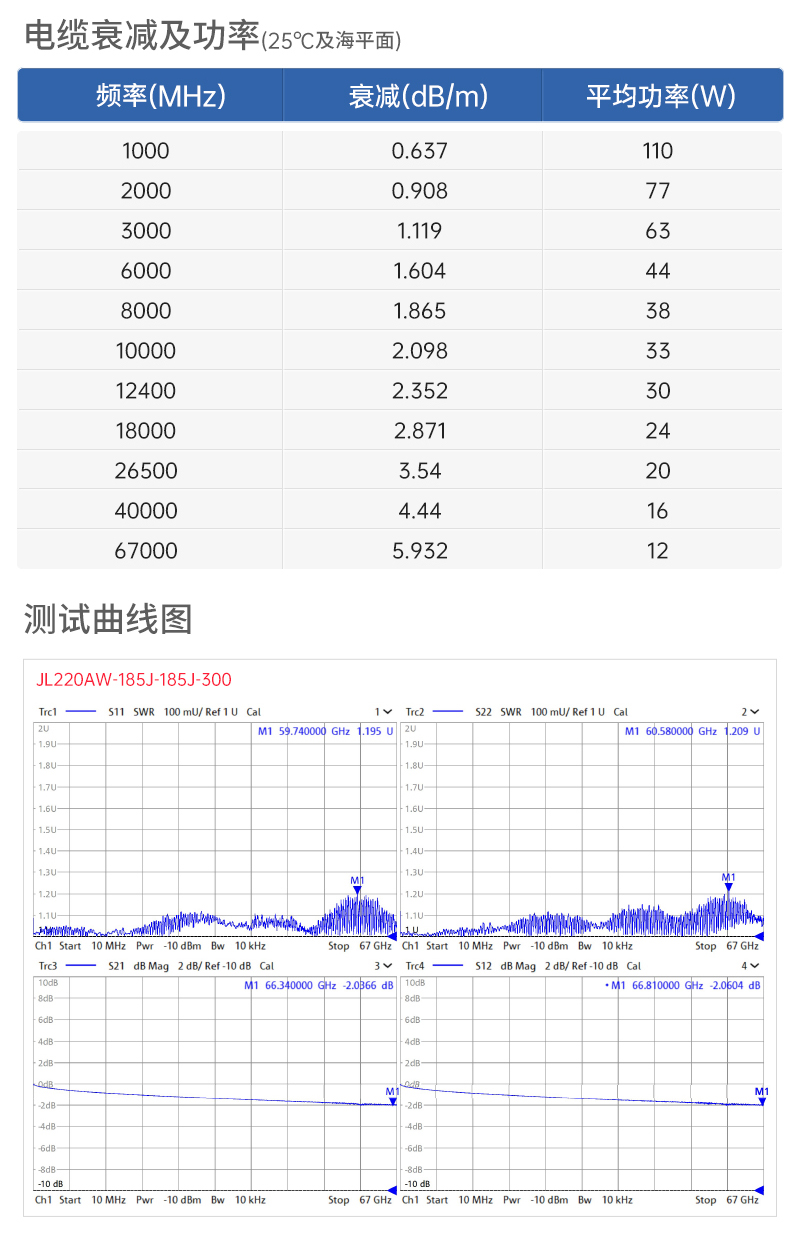This screenshot has height=1241, width=800.
Task: Select the attenuation value 4.44
Action: point(420,511)
